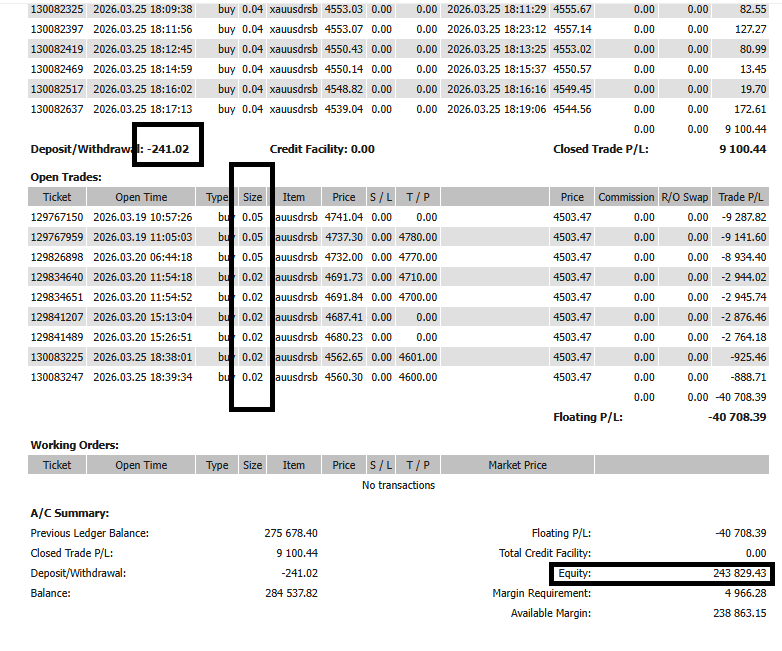Click the bold Closed Trade P/L total 9 100.44
Viewport: 782px width, 651px height.
tap(742, 149)
